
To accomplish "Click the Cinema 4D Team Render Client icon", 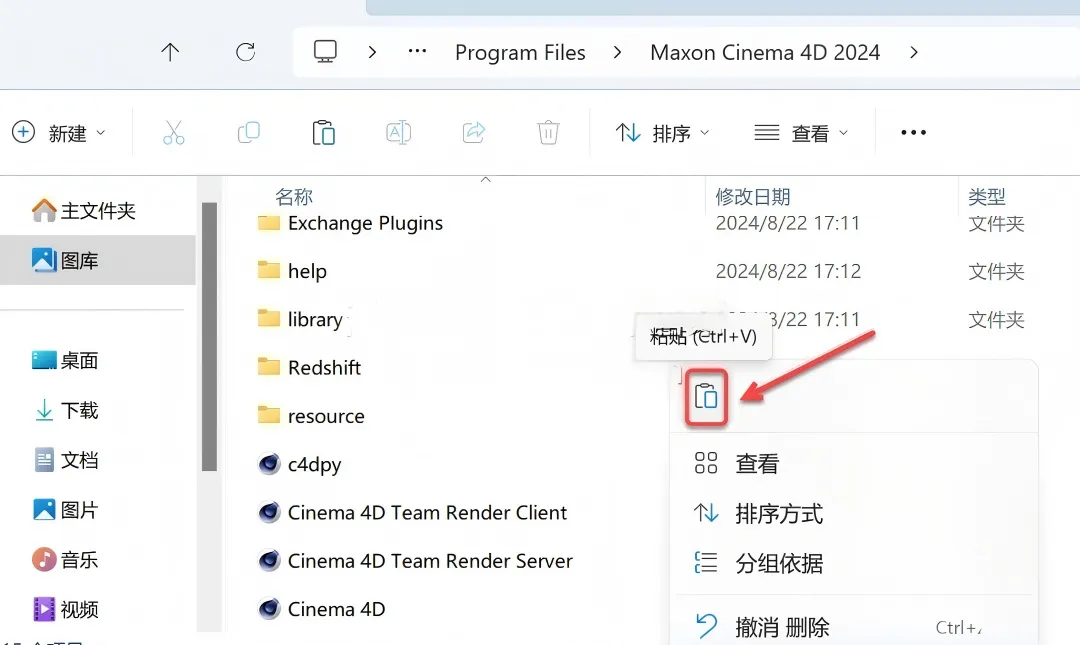I will point(269,512).
